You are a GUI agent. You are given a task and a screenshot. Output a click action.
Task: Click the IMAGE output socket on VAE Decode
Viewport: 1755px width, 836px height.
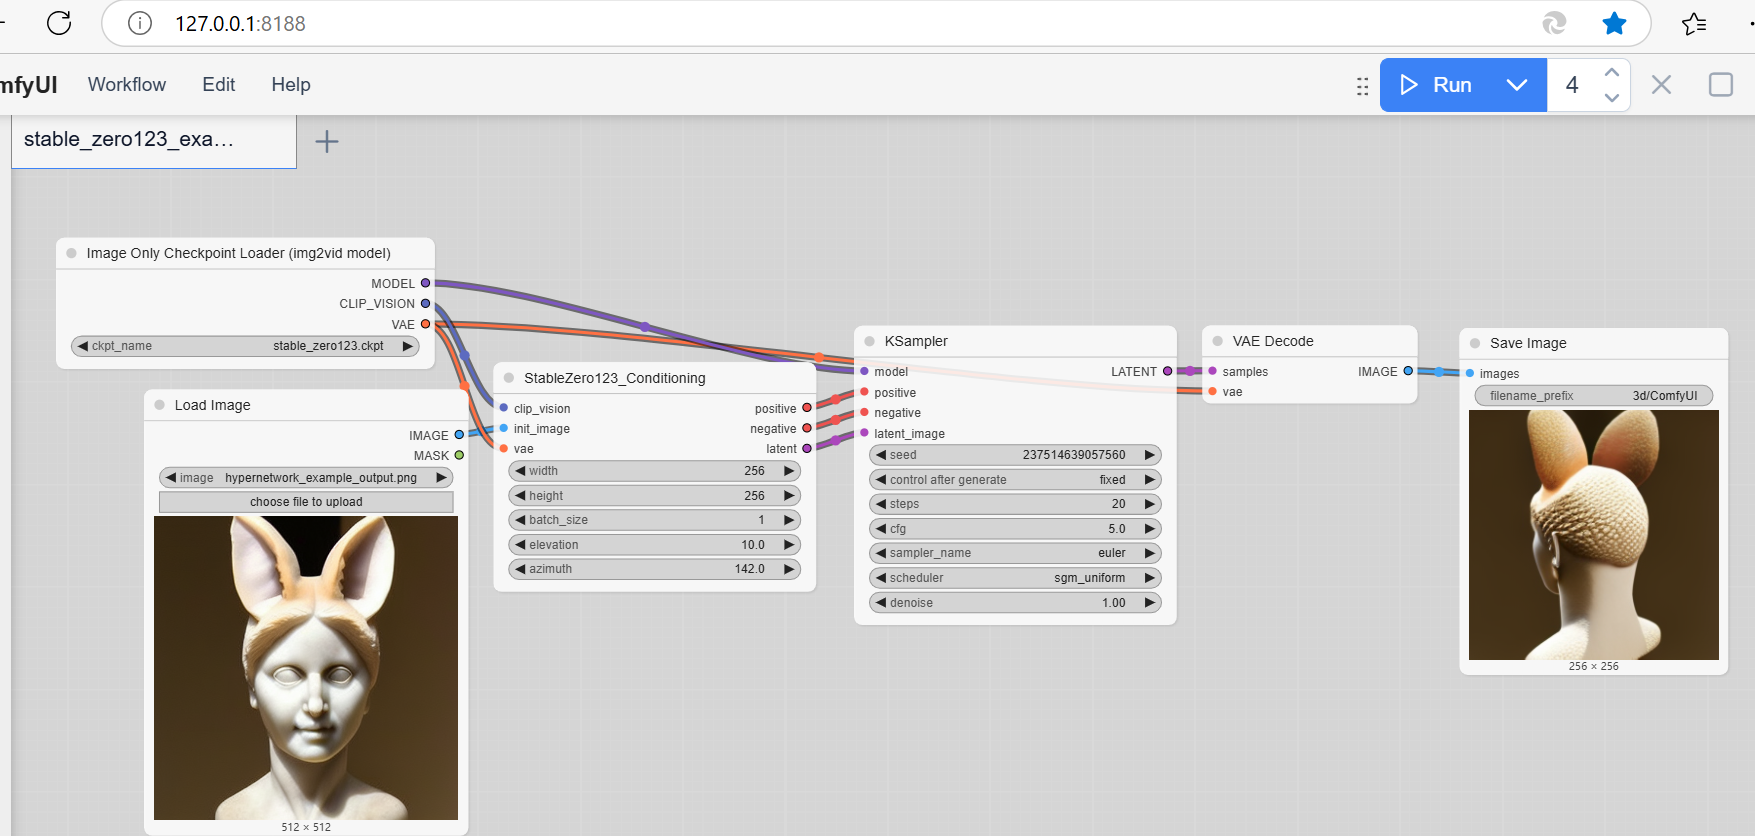pyautogui.click(x=1408, y=371)
